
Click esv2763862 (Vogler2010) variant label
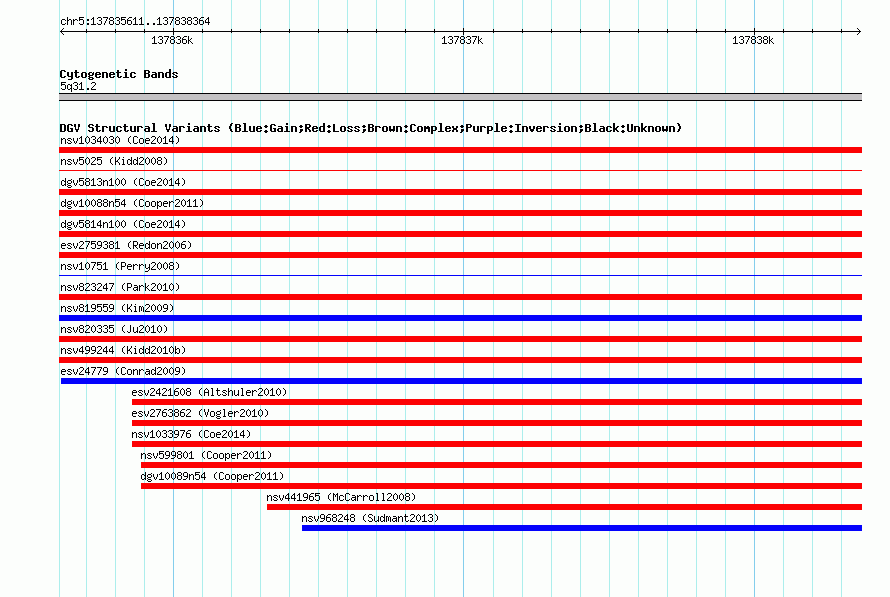[x=200, y=413]
